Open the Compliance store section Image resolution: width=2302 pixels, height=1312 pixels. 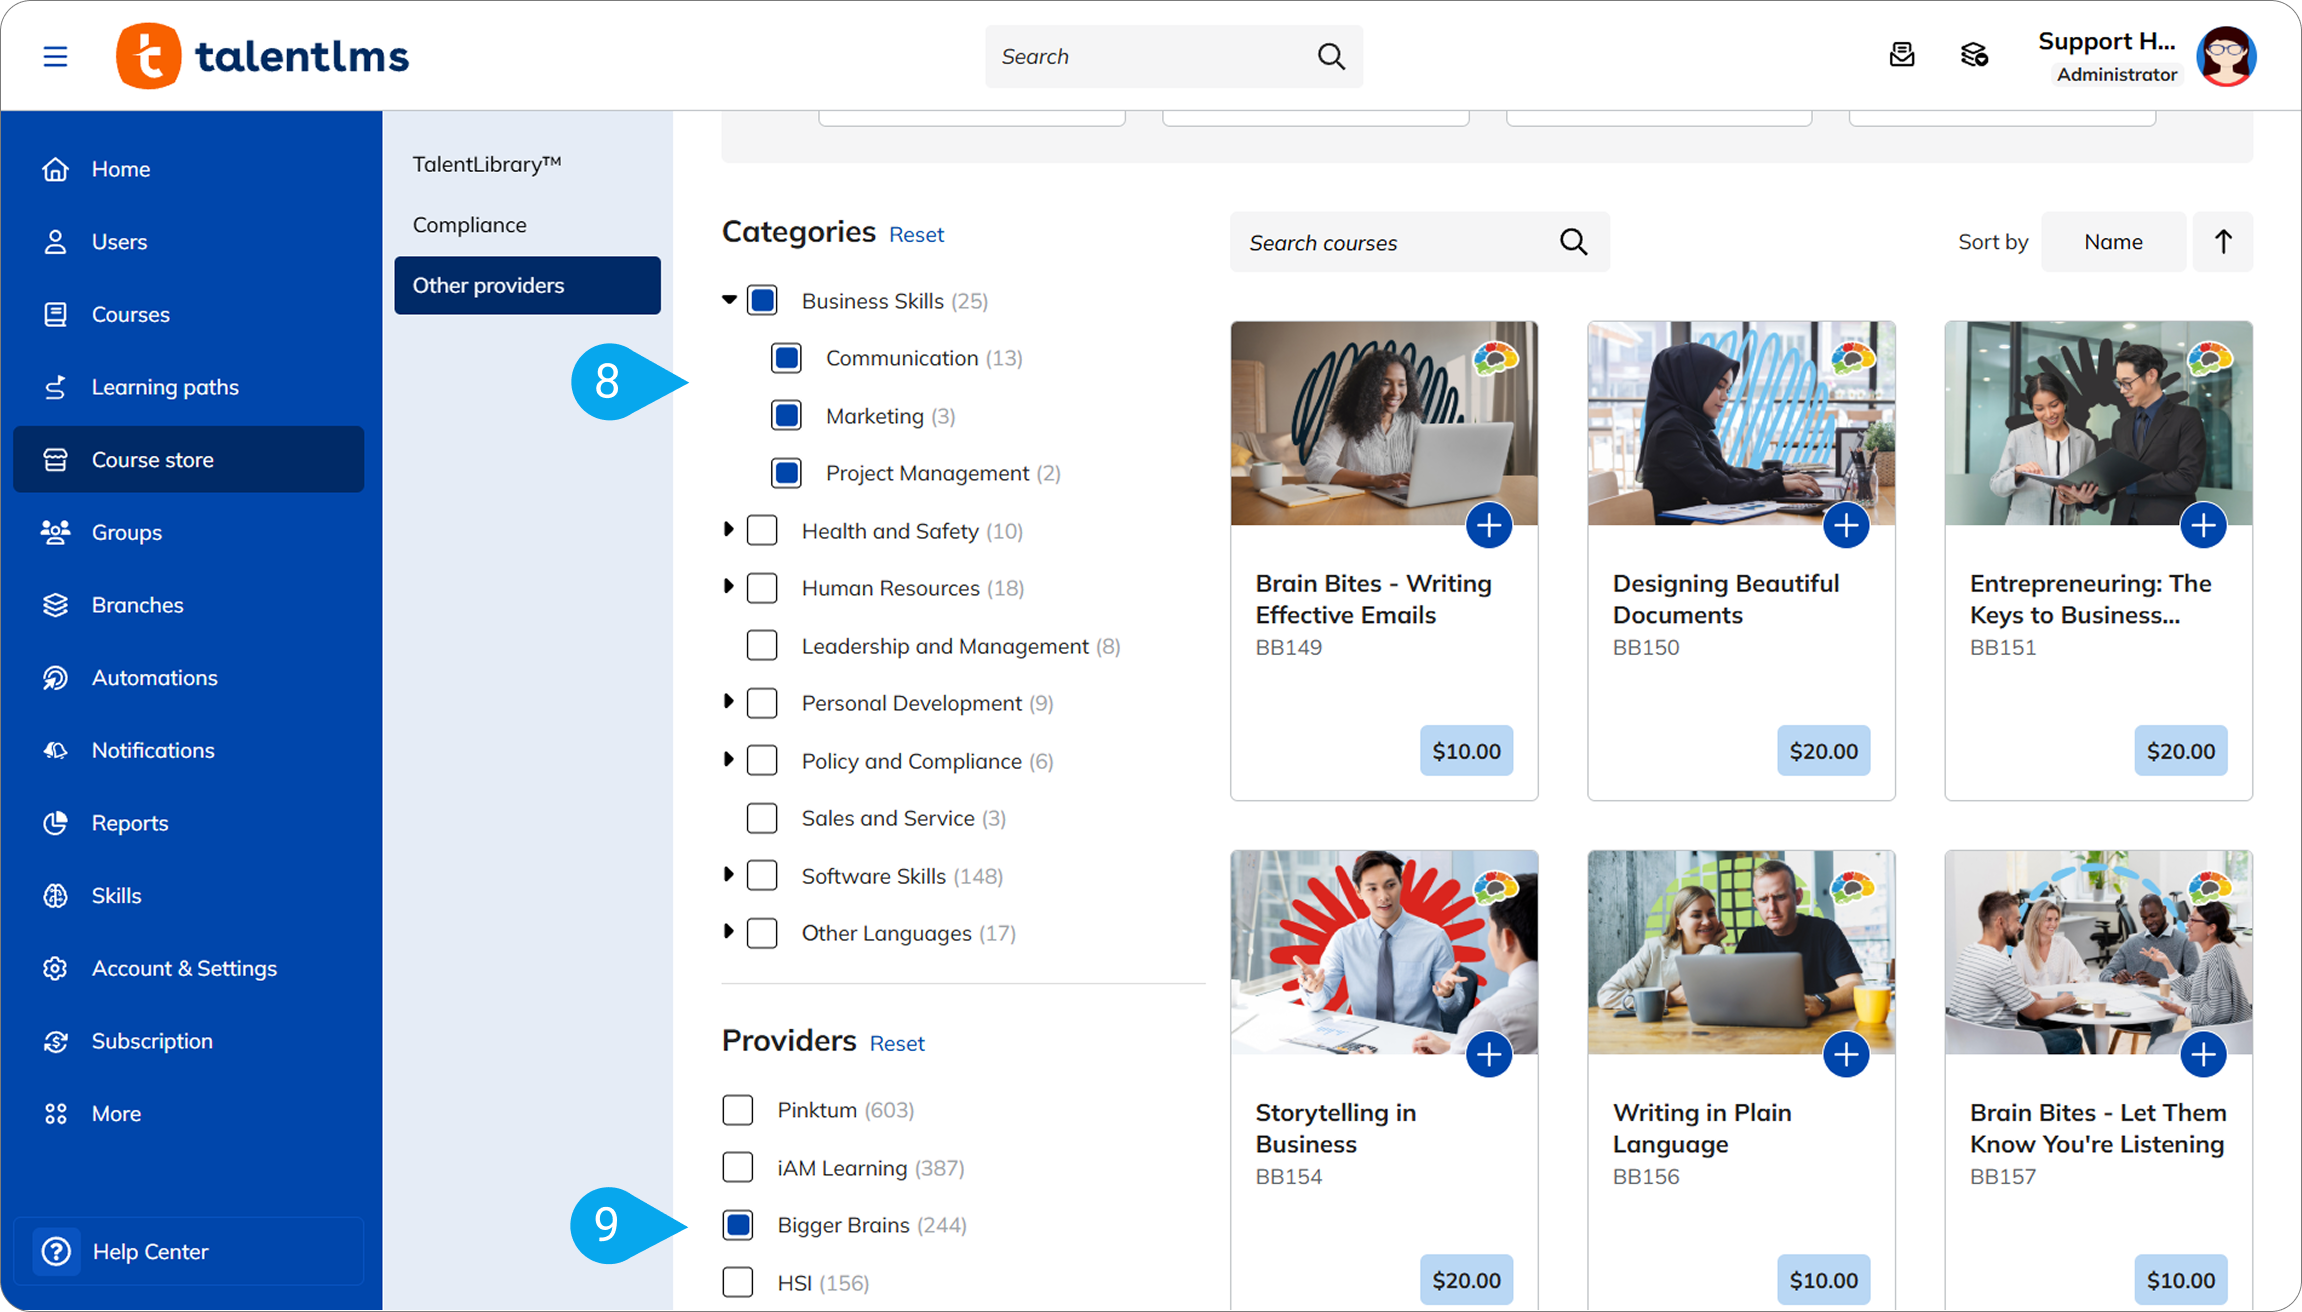pyautogui.click(x=470, y=225)
